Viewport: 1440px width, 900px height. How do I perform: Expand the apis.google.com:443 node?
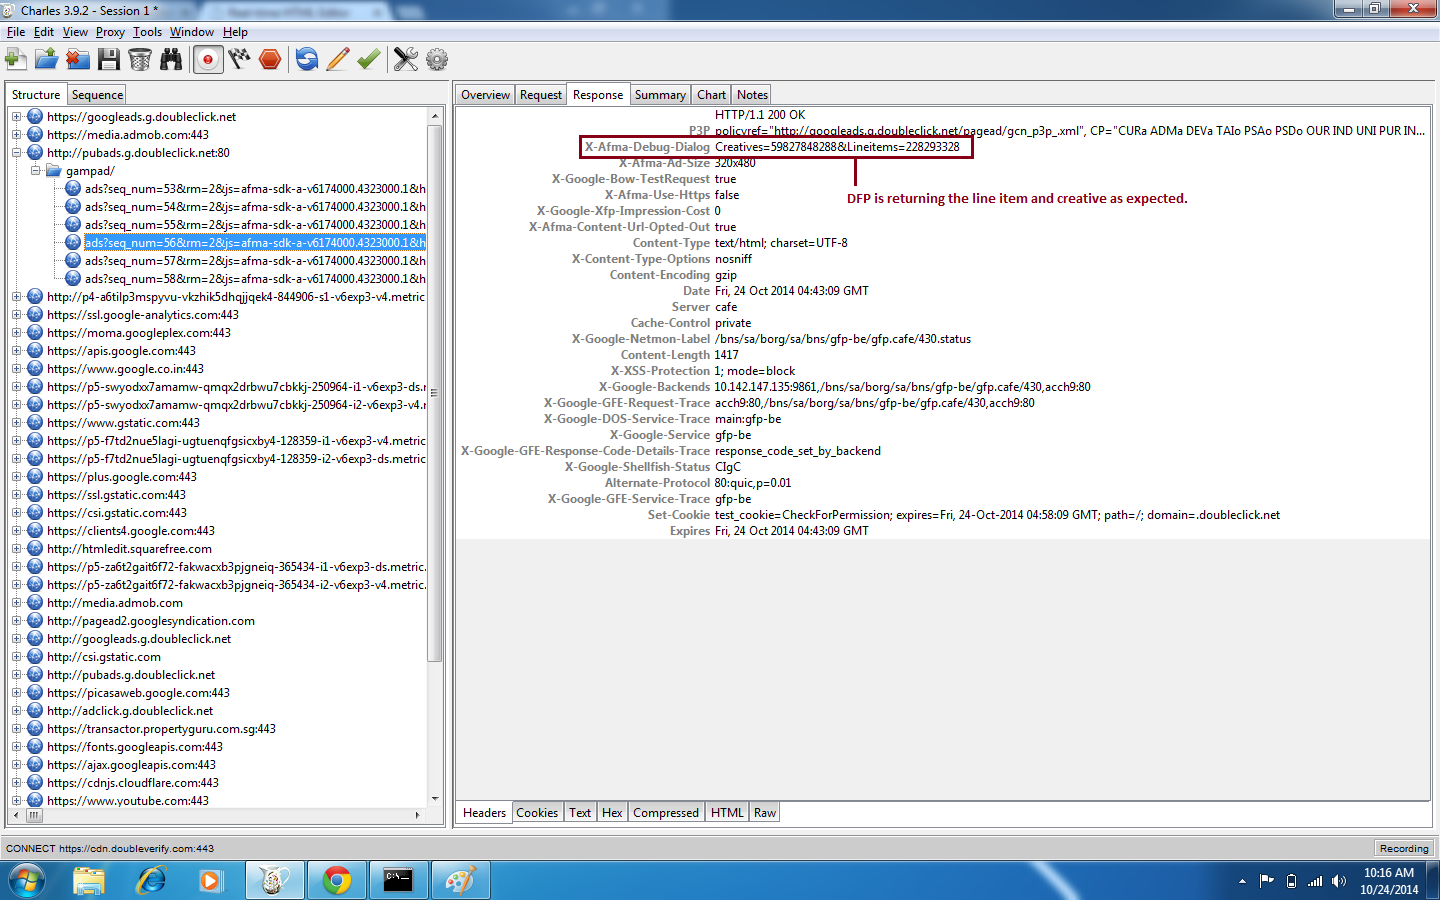point(16,351)
